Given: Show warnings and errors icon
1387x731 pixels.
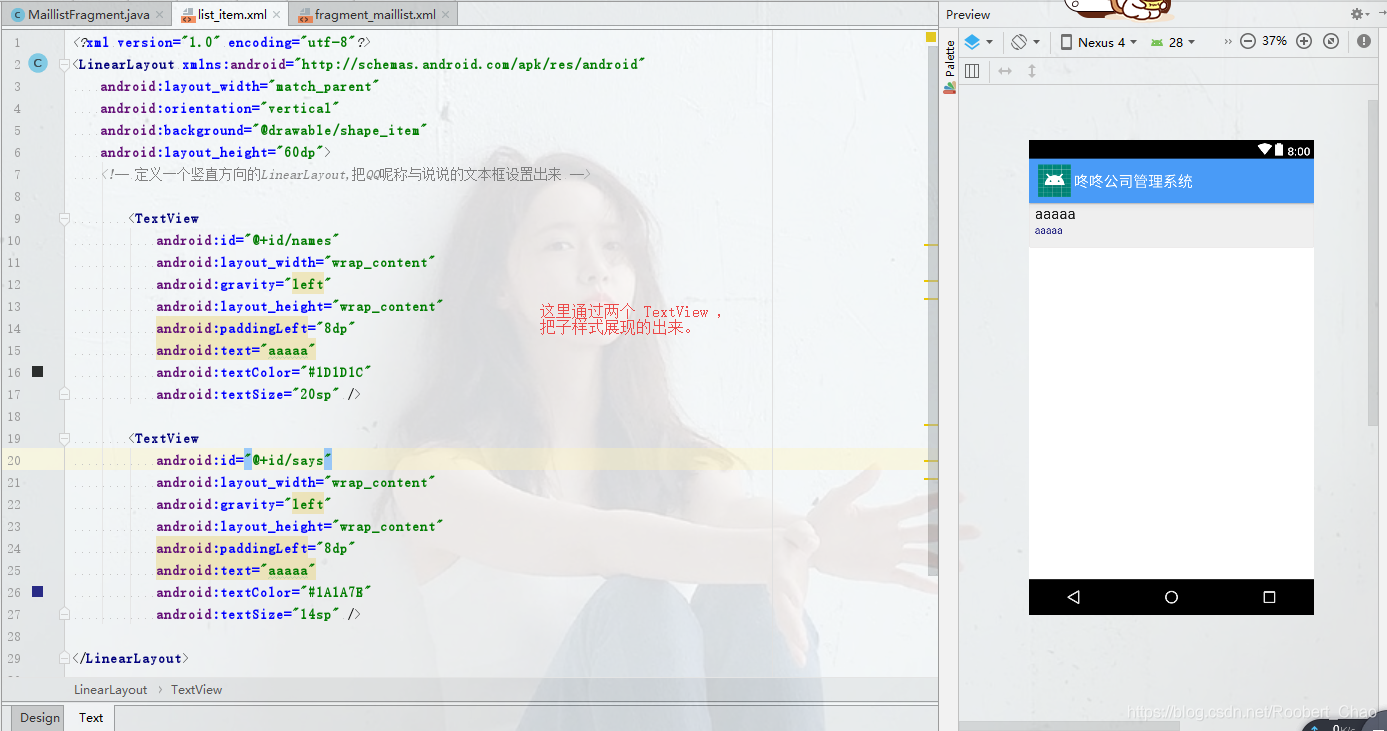Looking at the screenshot, I should (1365, 41).
